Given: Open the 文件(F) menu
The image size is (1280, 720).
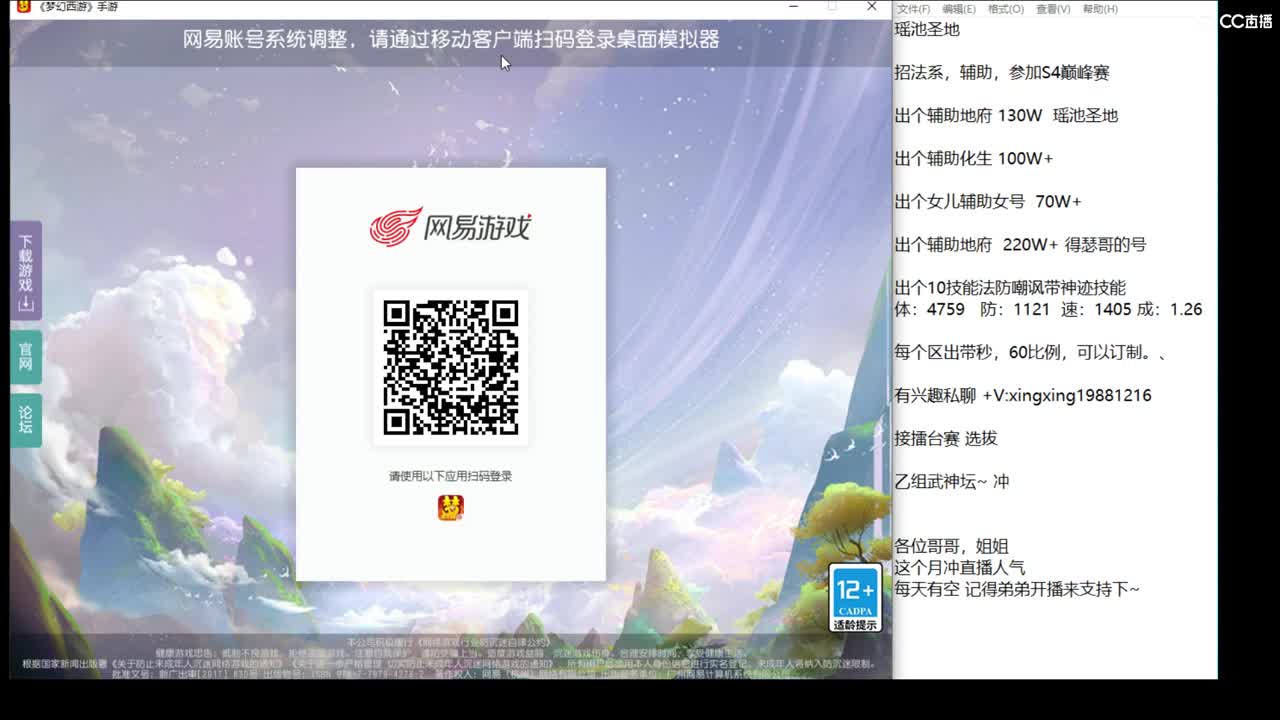Looking at the screenshot, I should coord(916,7).
